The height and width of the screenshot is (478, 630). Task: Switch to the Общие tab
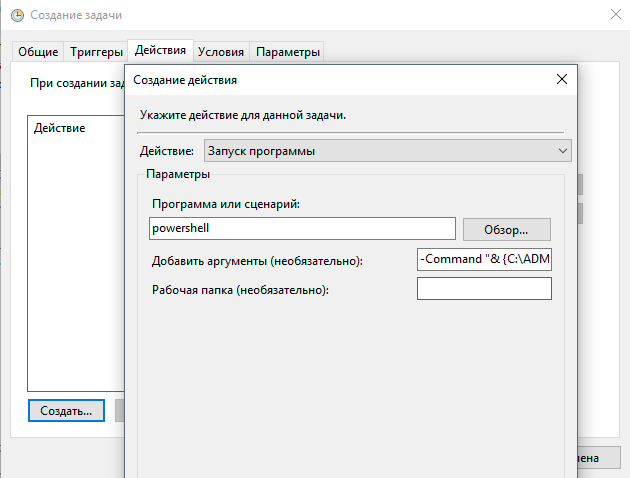pos(38,52)
